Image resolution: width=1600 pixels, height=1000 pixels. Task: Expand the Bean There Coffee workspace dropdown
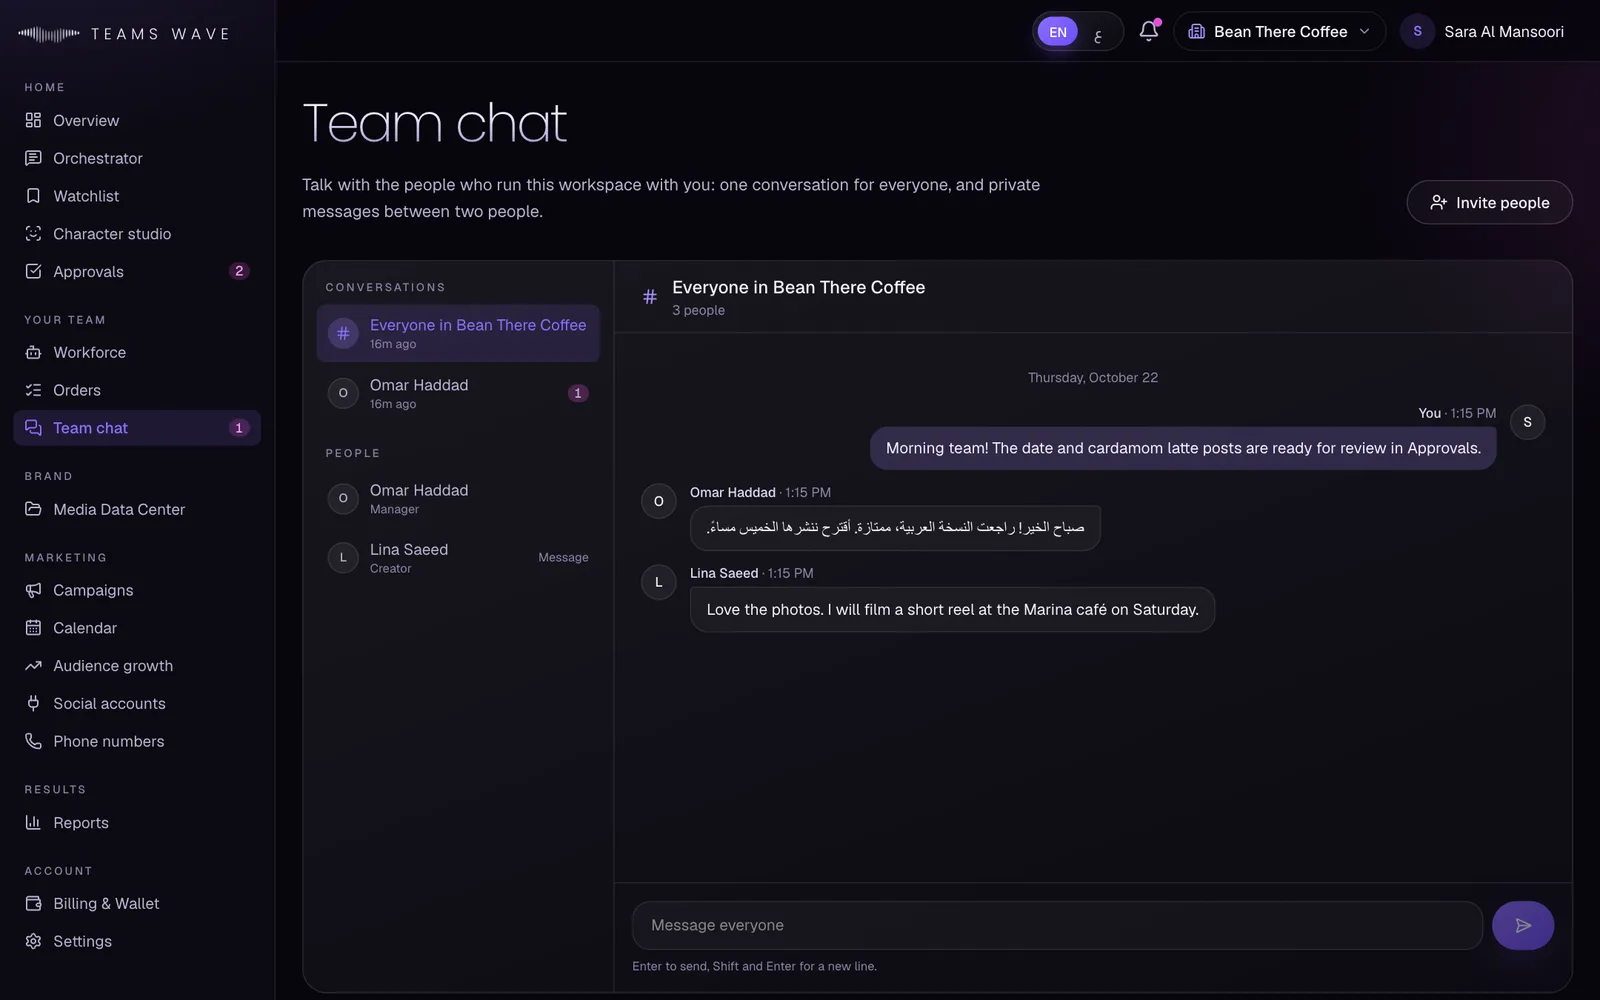point(1279,32)
